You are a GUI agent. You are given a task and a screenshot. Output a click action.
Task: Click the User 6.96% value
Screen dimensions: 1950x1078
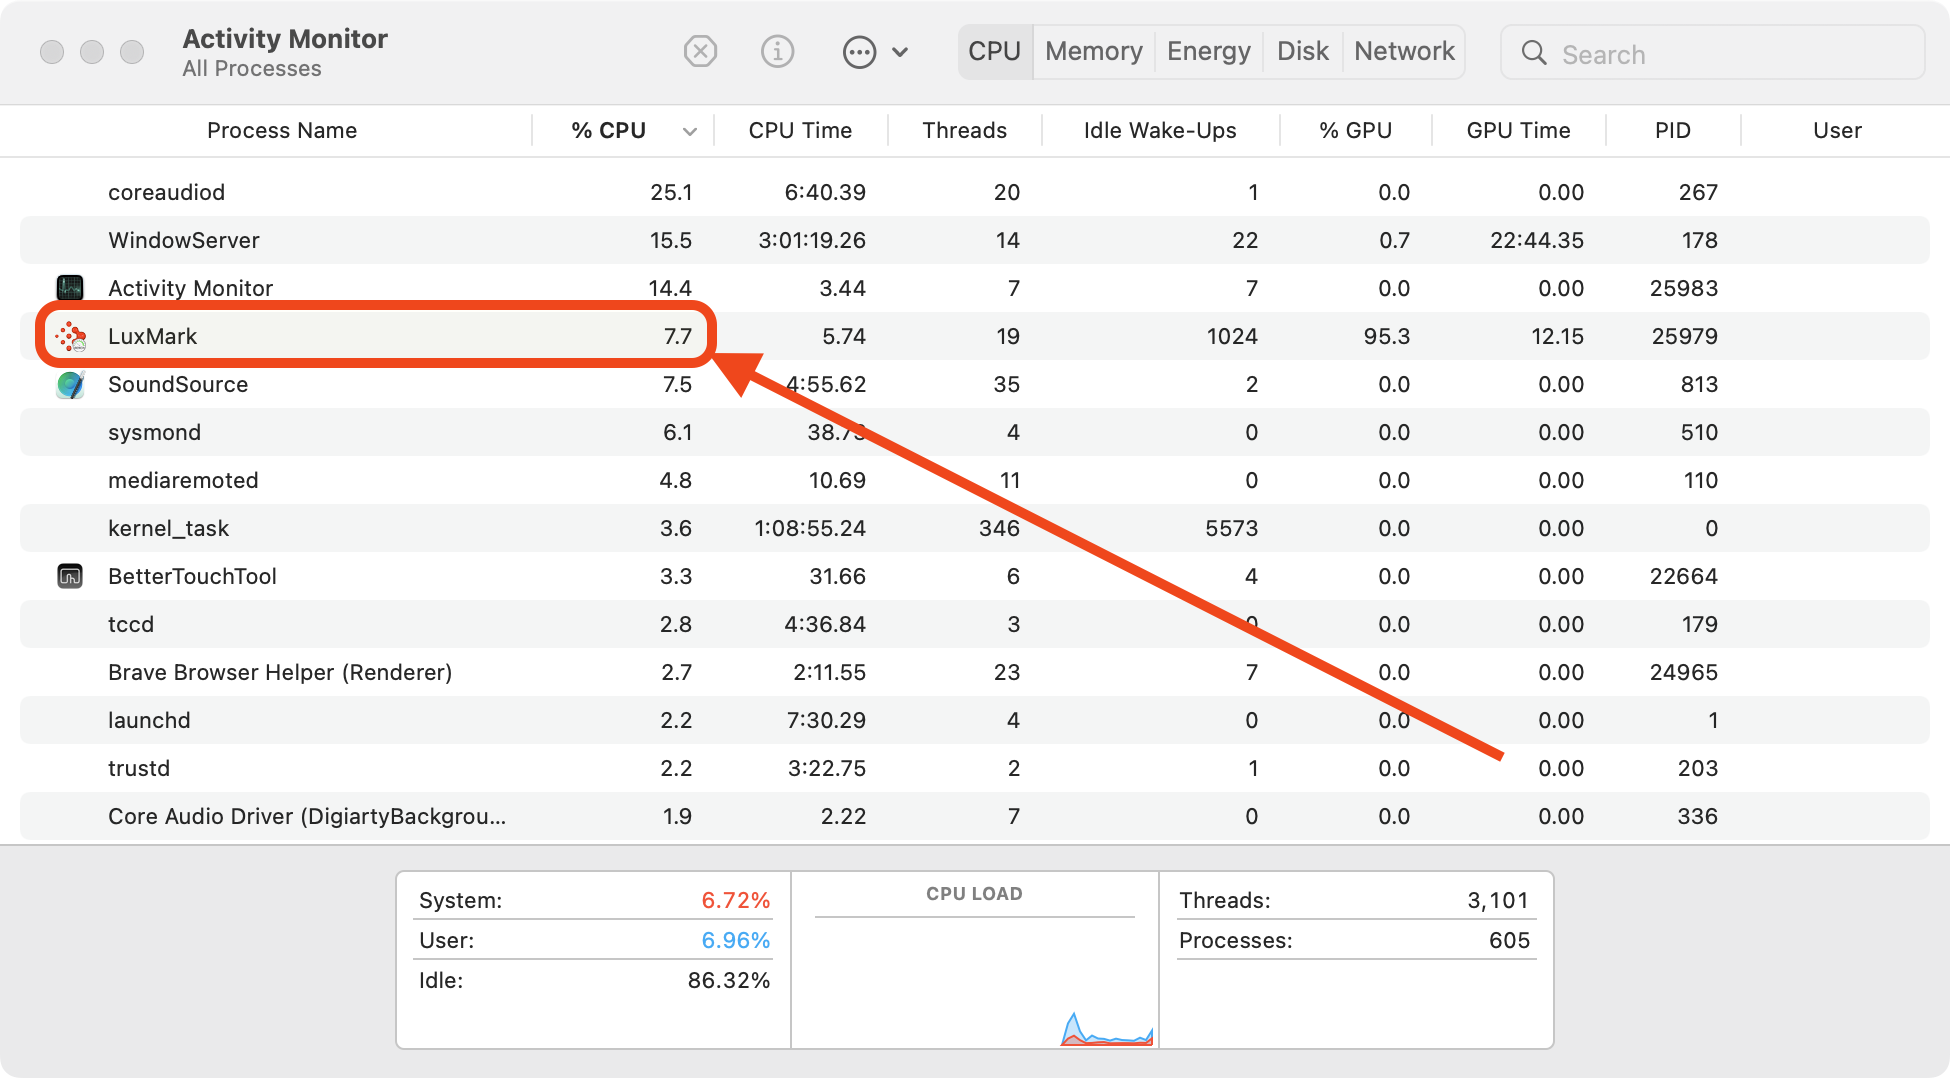[735, 940]
